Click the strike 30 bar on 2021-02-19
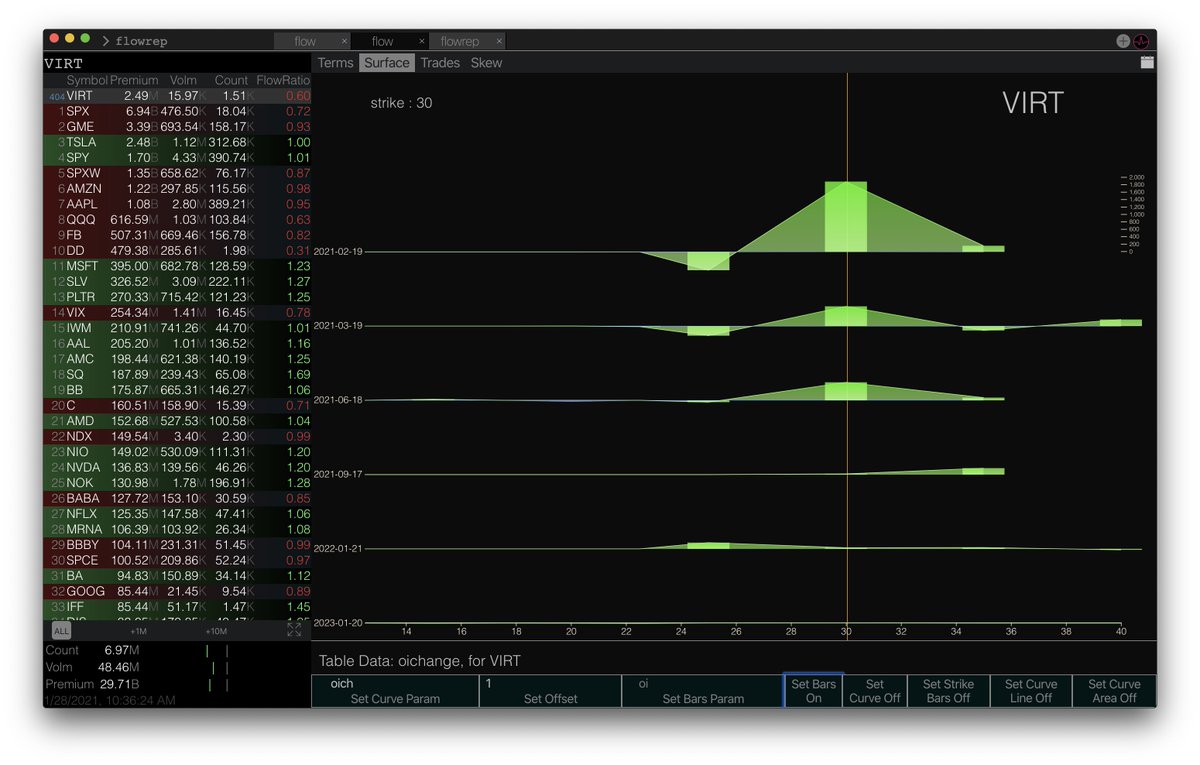The height and width of the screenshot is (765, 1200). coord(846,217)
